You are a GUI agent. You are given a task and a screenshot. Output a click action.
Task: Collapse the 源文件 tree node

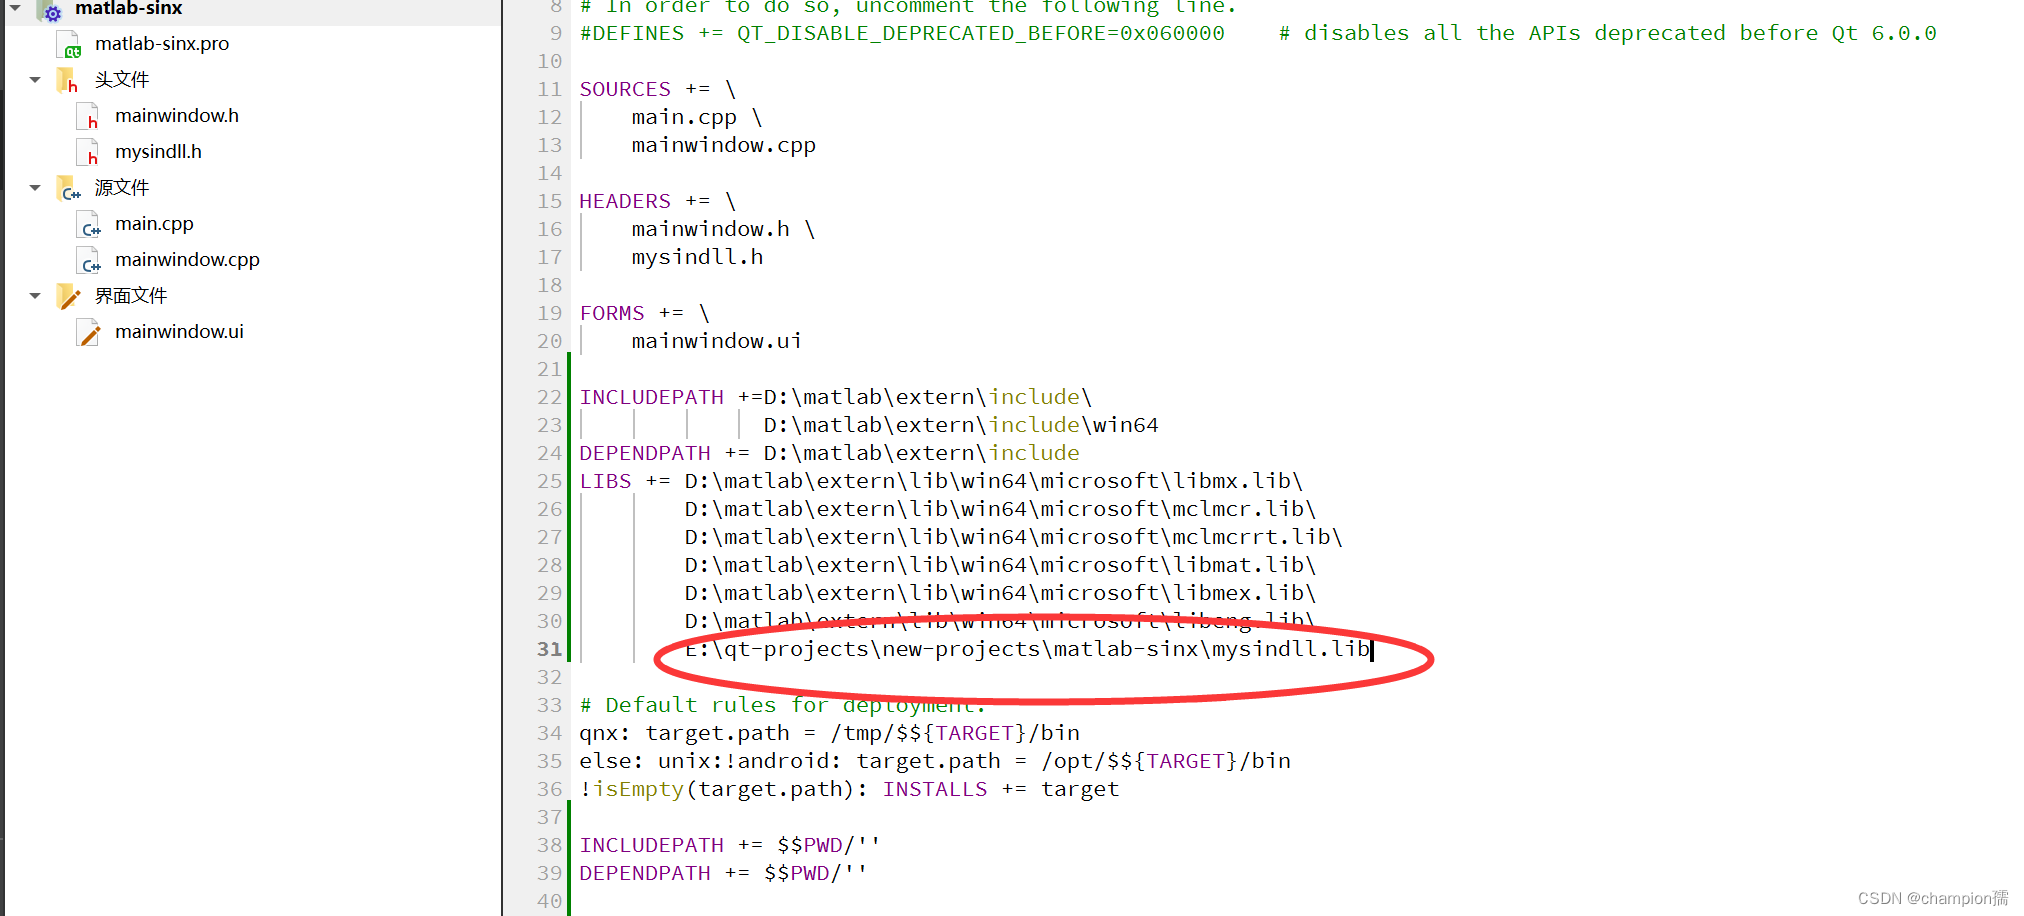(34, 188)
